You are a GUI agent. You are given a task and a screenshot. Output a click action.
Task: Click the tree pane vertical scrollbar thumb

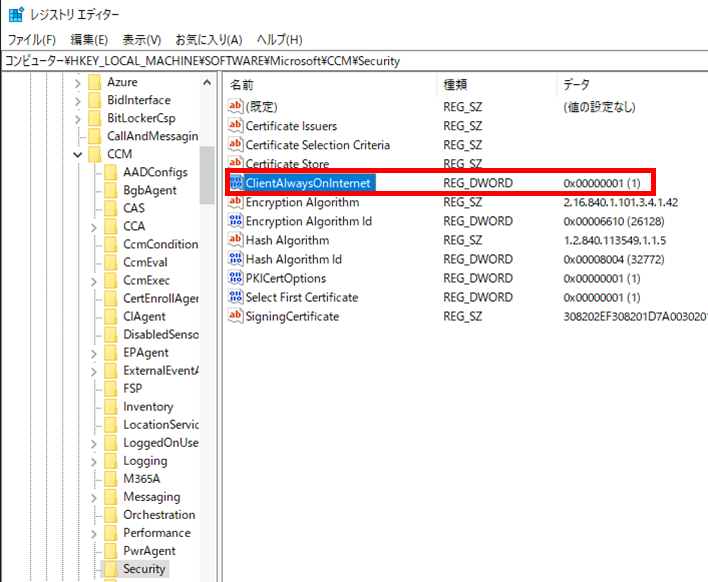[x=207, y=175]
